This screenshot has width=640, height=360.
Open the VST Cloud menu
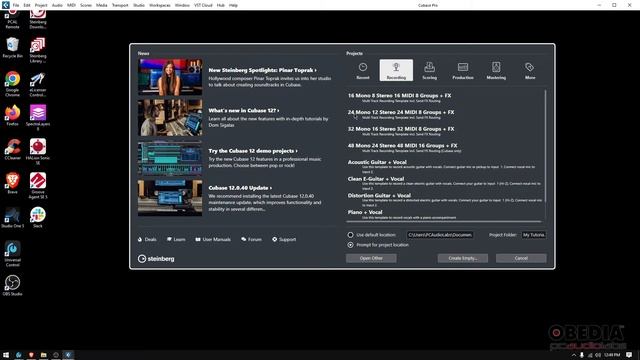(x=203, y=5)
